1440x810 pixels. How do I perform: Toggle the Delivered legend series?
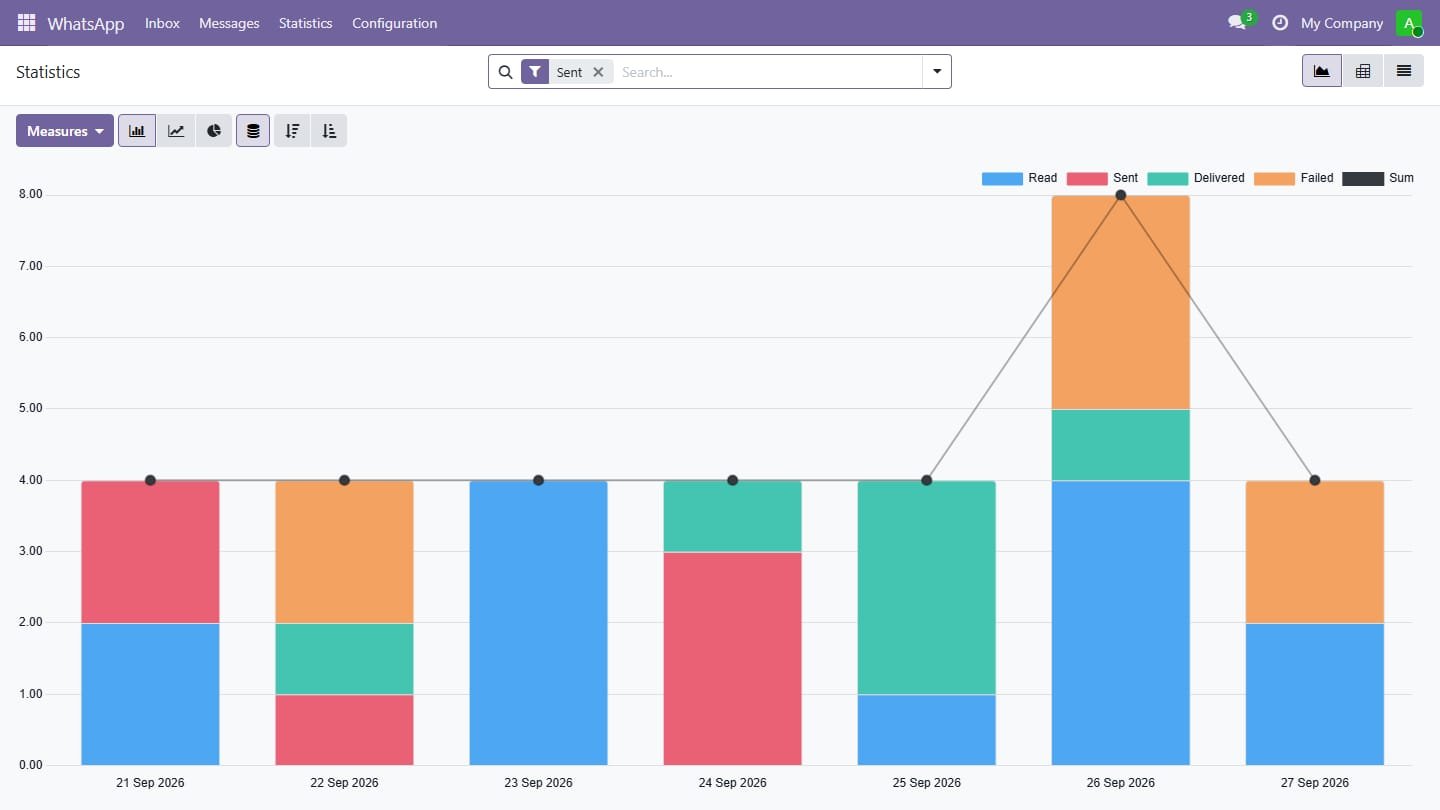coord(1196,178)
